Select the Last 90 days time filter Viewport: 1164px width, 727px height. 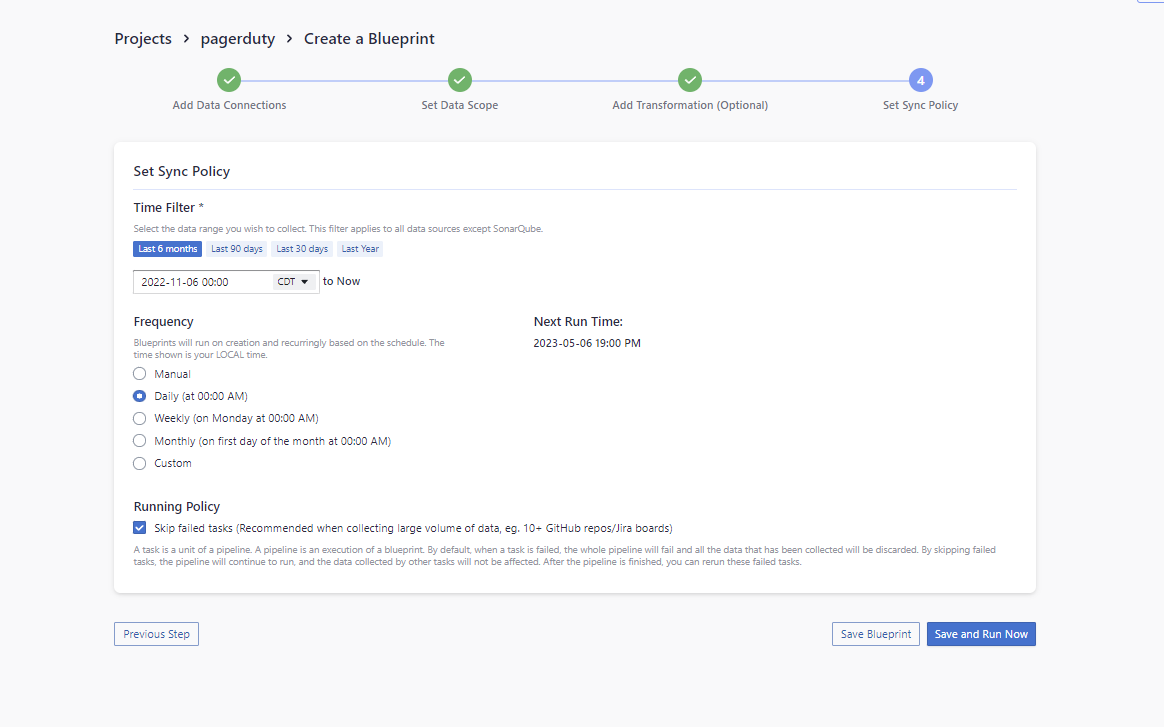tap(237, 249)
